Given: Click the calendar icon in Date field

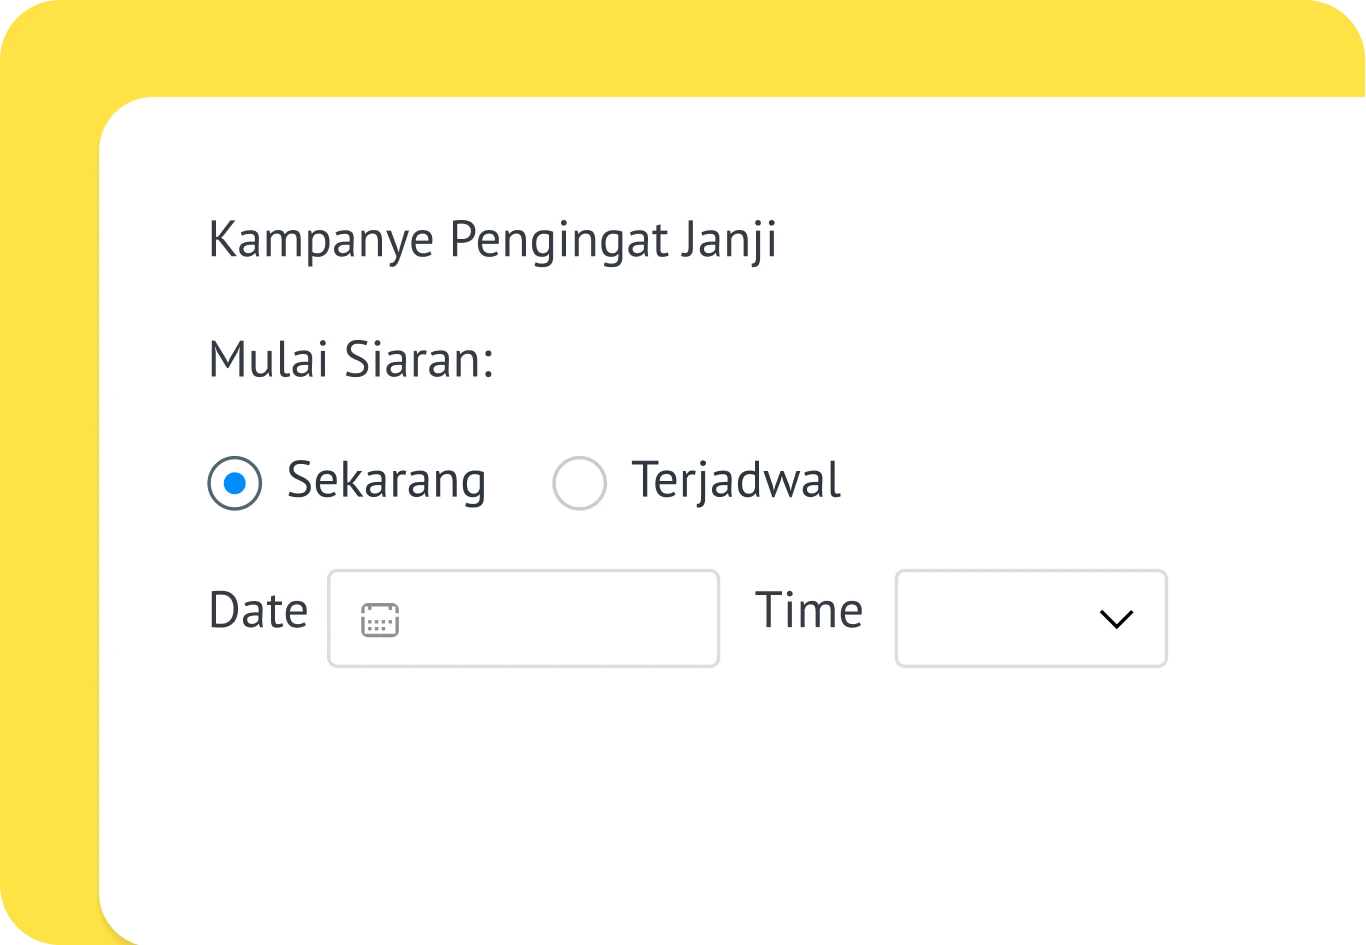Looking at the screenshot, I should coord(380,620).
